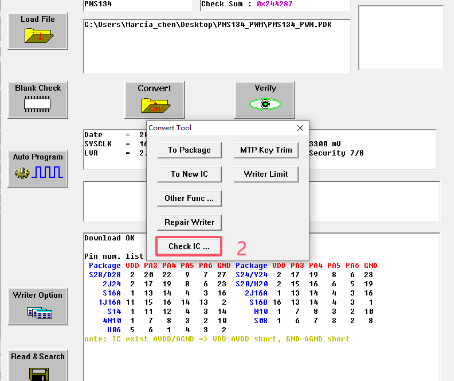Open the Convert button with folder icon
The height and width of the screenshot is (381, 454).
tap(155, 100)
